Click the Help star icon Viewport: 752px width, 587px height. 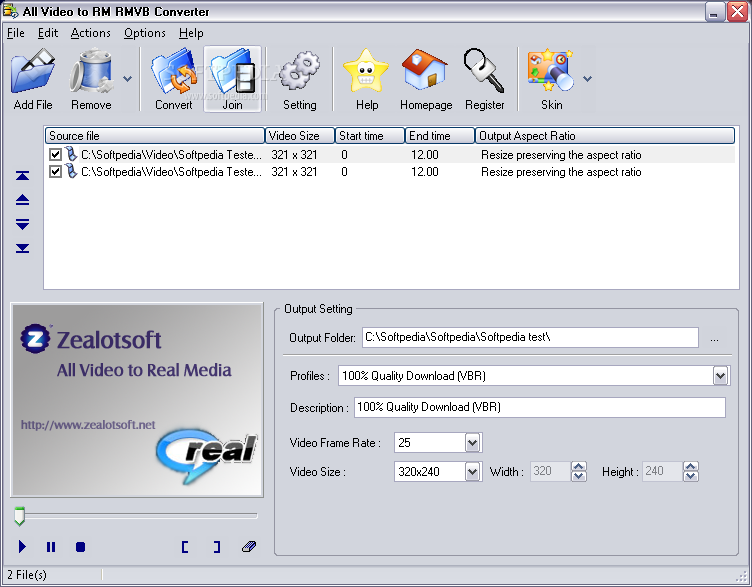click(x=367, y=80)
